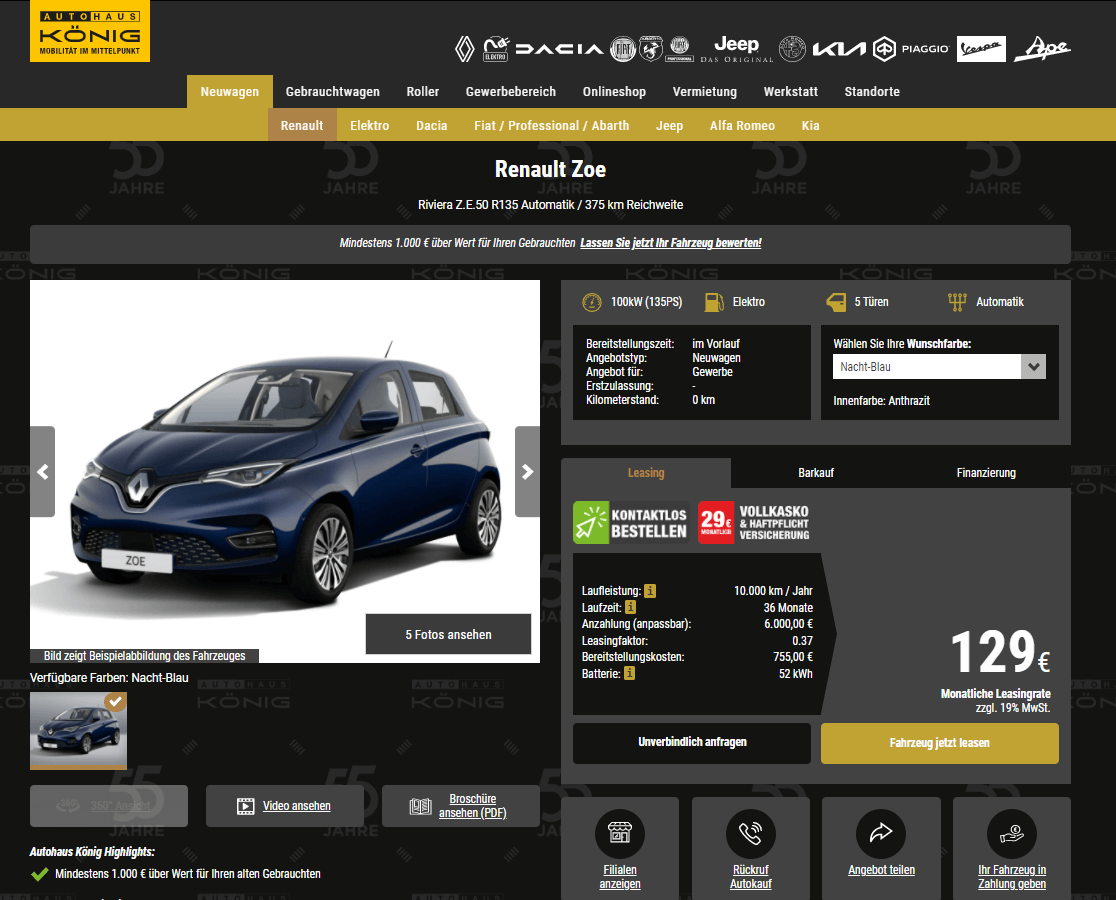
Task: Click the 'Innenfarbe: Anthrazit' text
Action: click(881, 401)
